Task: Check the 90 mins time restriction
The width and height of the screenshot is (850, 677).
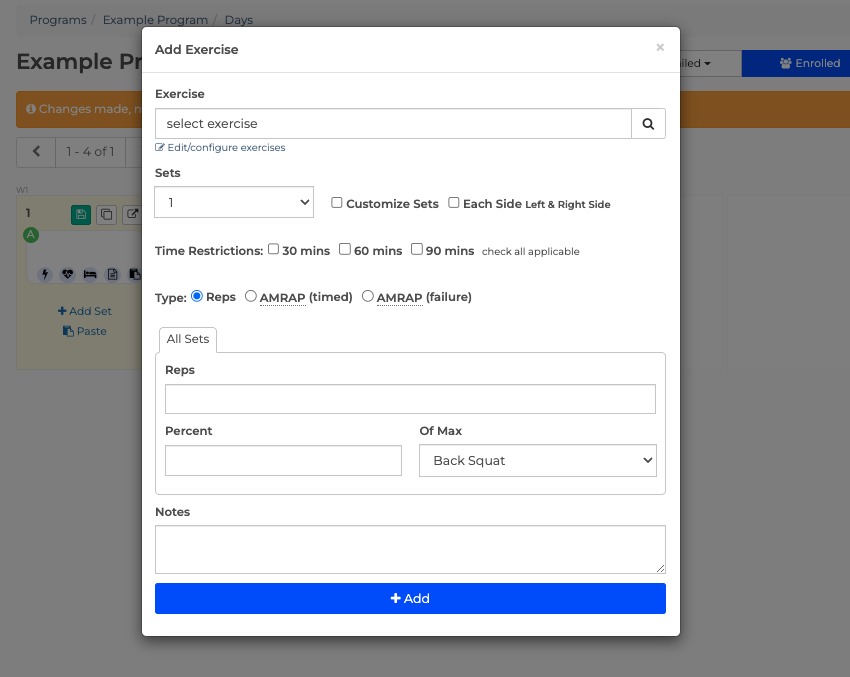Action: pyautogui.click(x=416, y=249)
